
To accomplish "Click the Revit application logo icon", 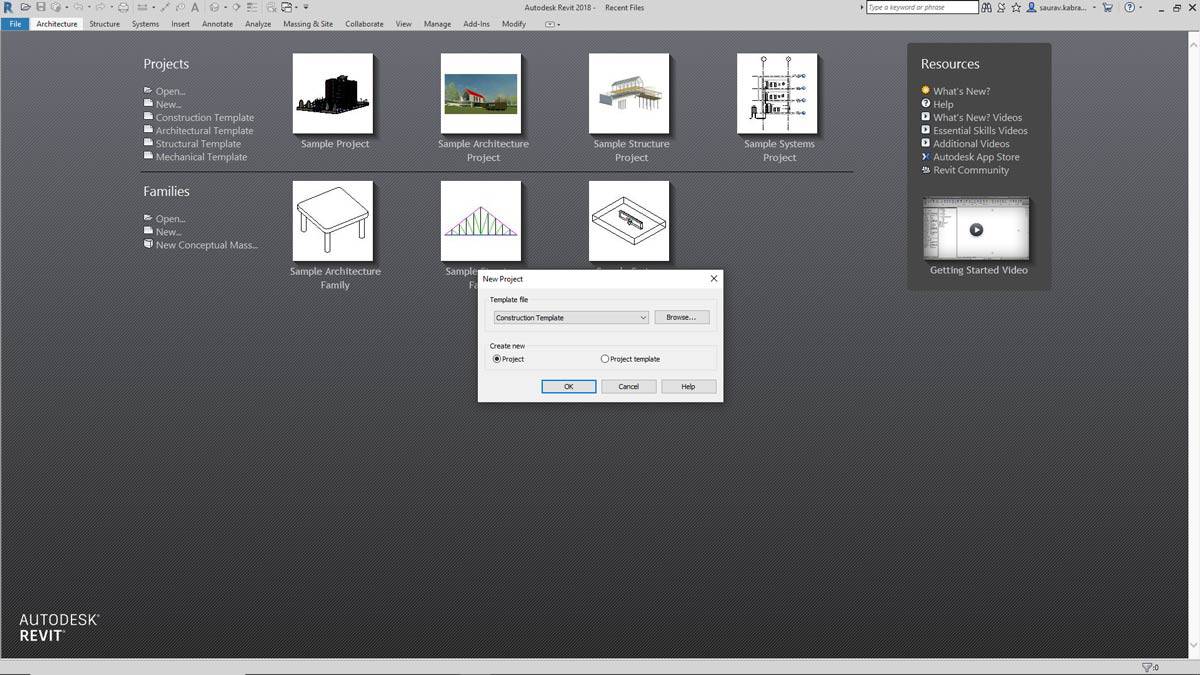I will (x=8, y=7).
